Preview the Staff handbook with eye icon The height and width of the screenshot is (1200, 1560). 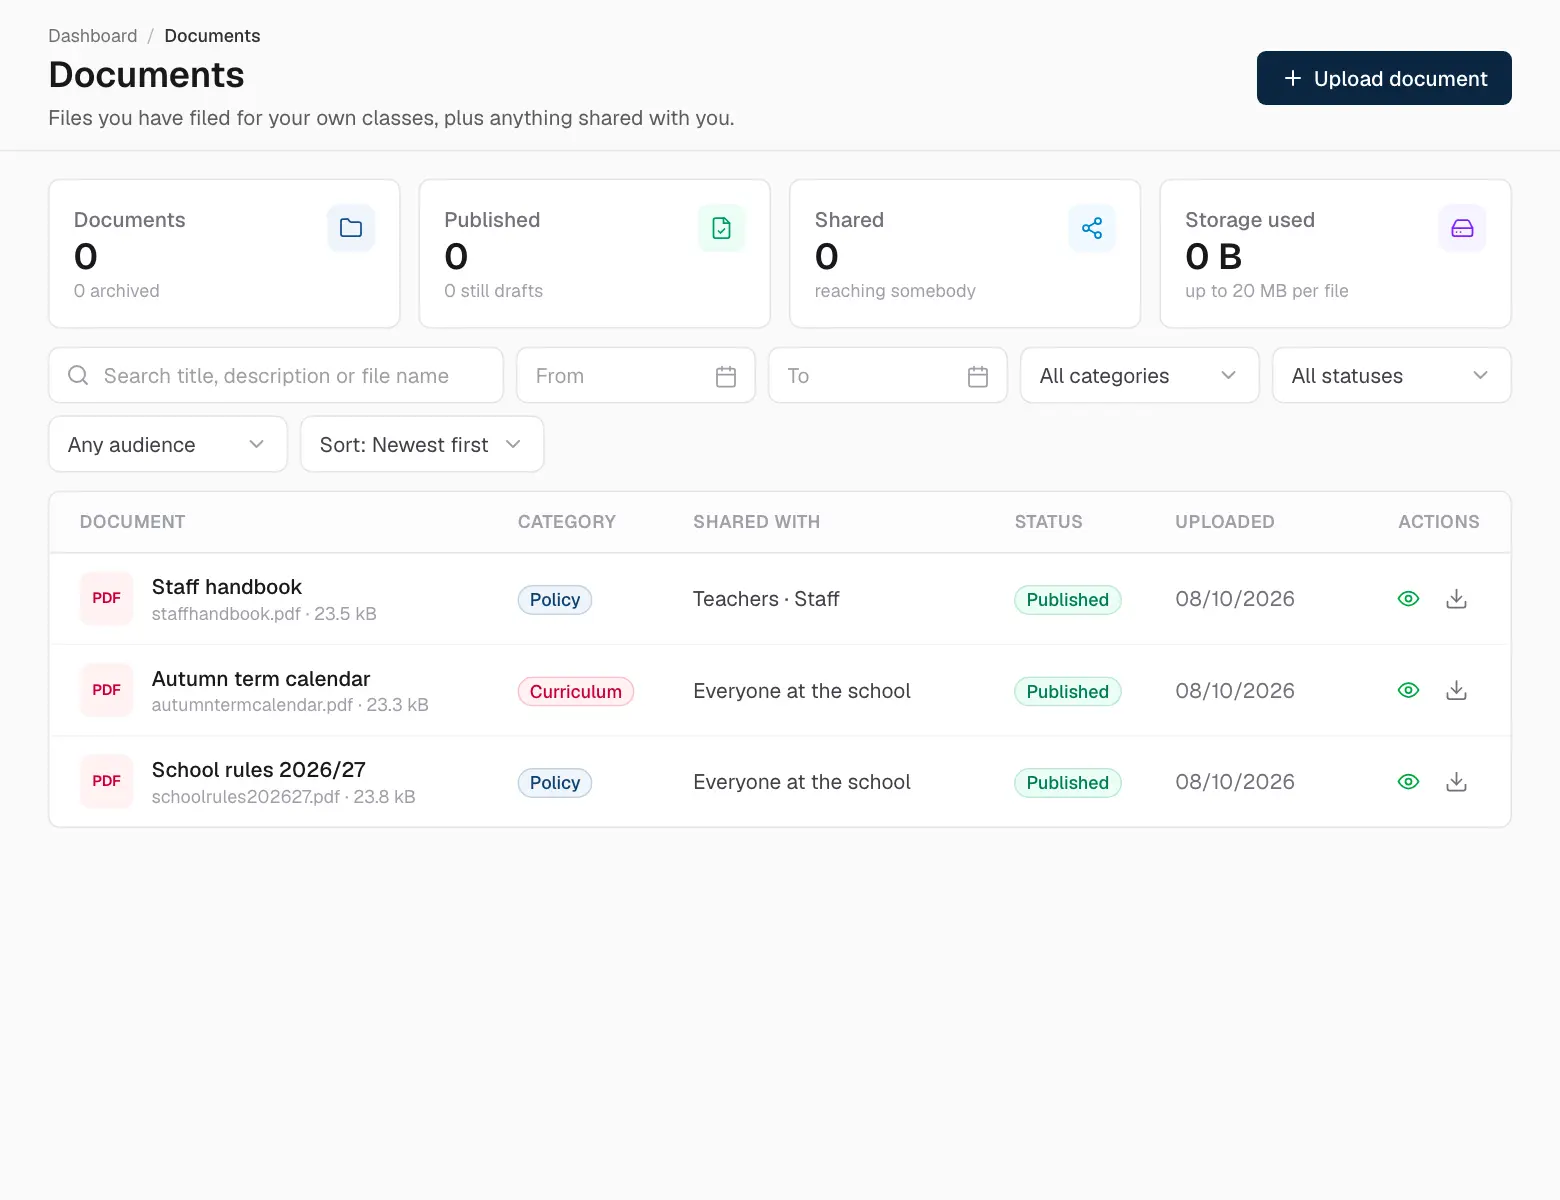coord(1408,599)
